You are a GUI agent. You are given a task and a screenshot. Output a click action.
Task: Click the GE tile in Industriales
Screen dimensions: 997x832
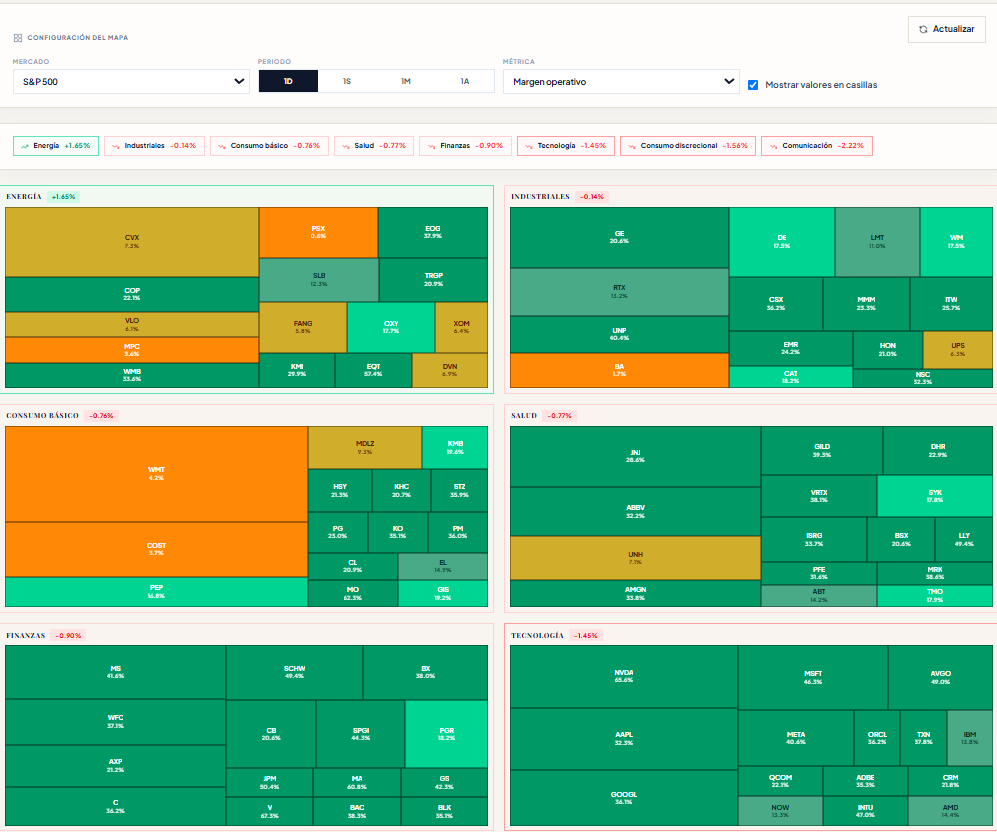619,237
